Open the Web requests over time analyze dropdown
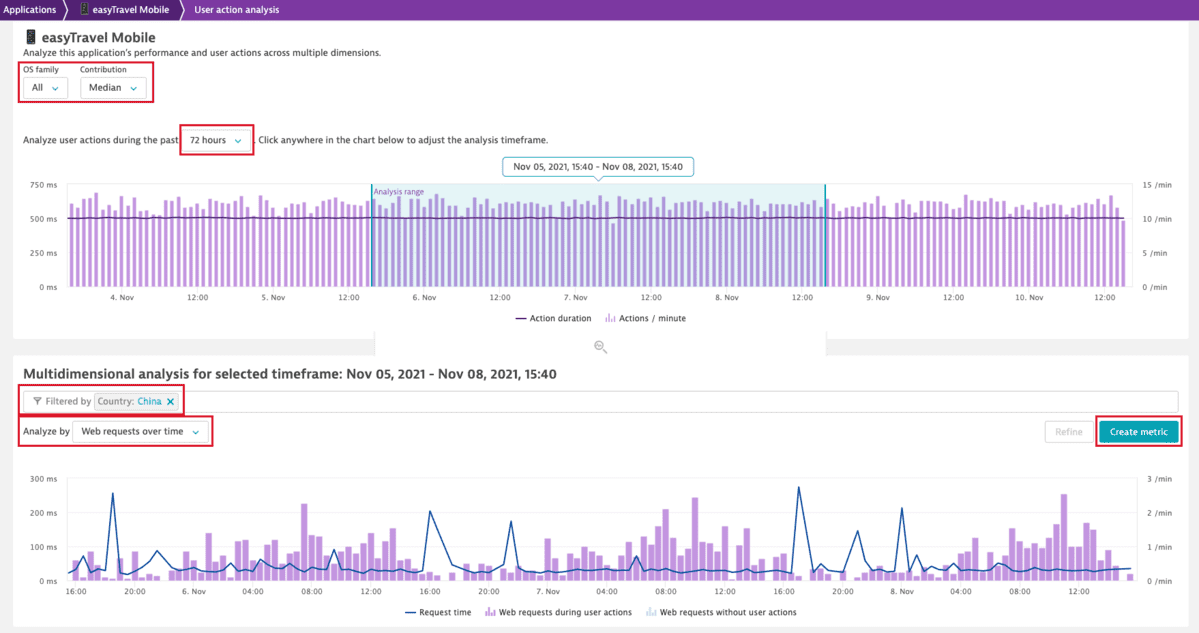 pos(141,431)
